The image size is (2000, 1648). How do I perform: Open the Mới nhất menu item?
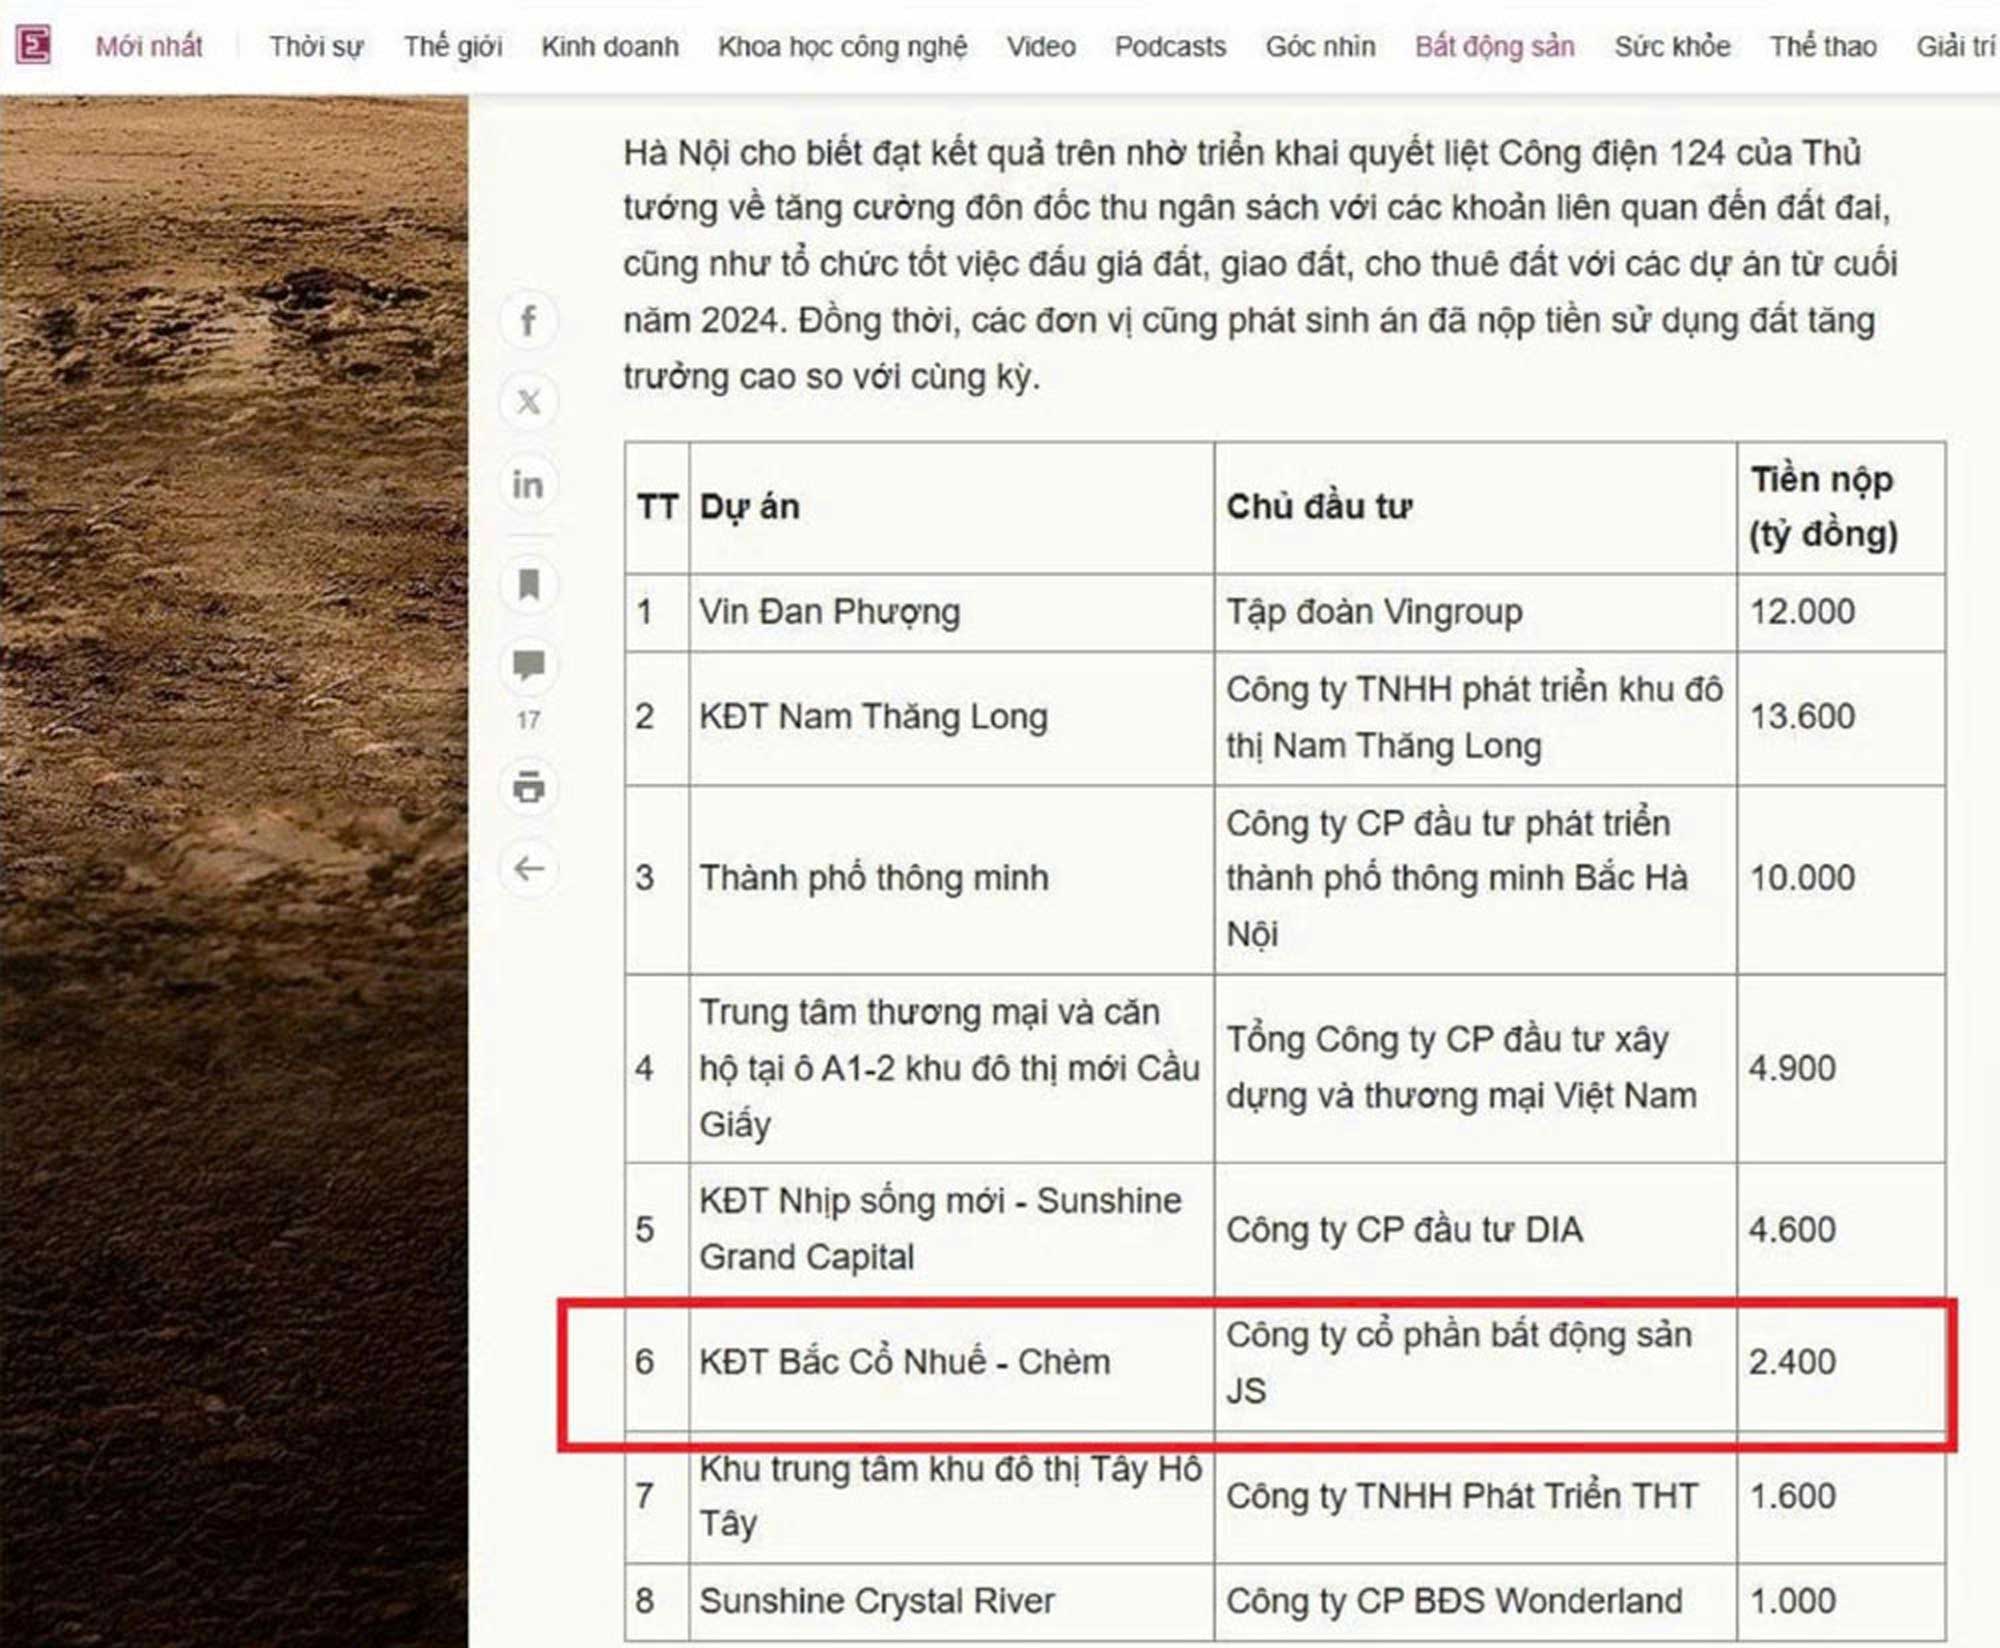click(149, 47)
